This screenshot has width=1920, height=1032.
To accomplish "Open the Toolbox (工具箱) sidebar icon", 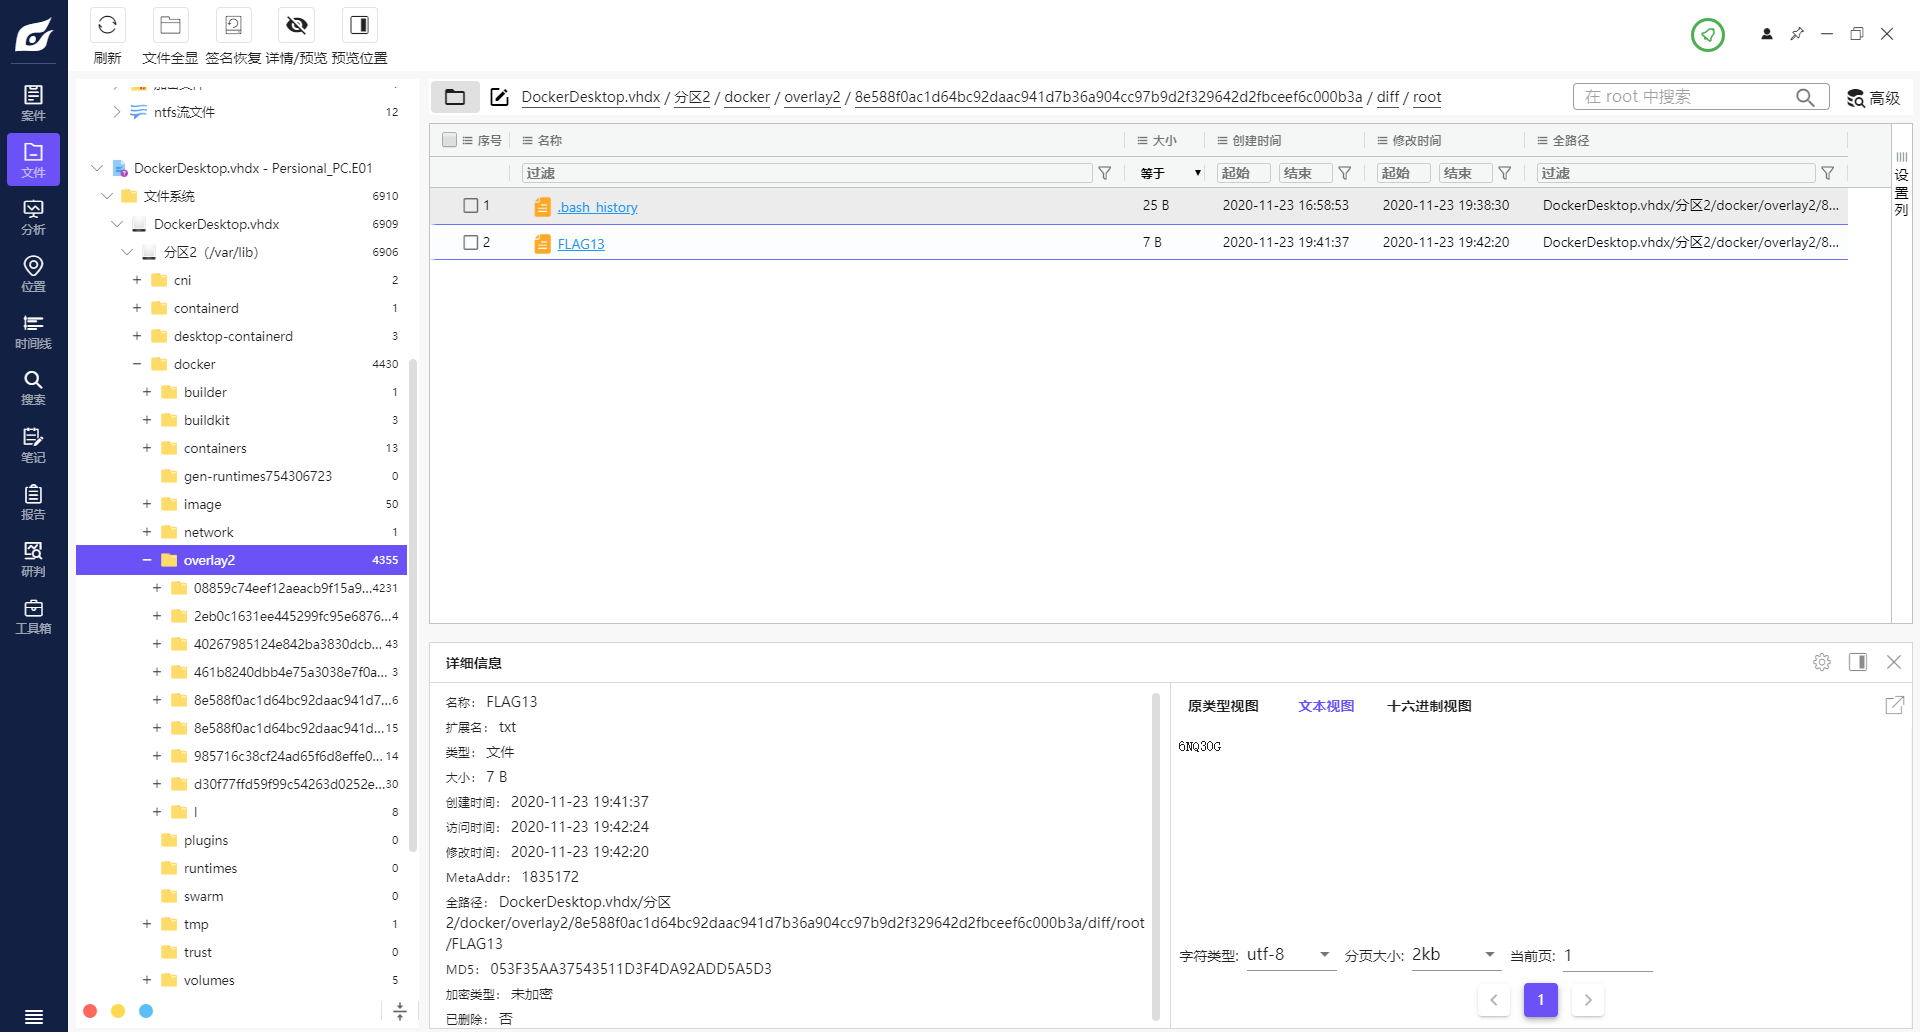I will [x=33, y=616].
